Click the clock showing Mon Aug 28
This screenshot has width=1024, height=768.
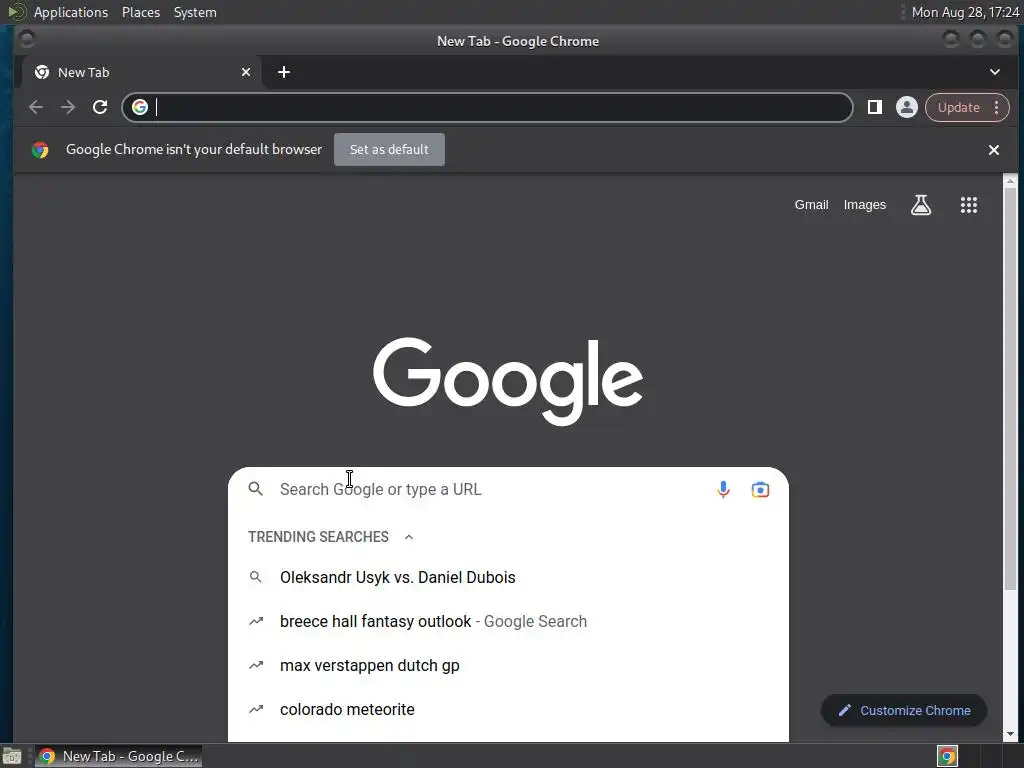[965, 12]
